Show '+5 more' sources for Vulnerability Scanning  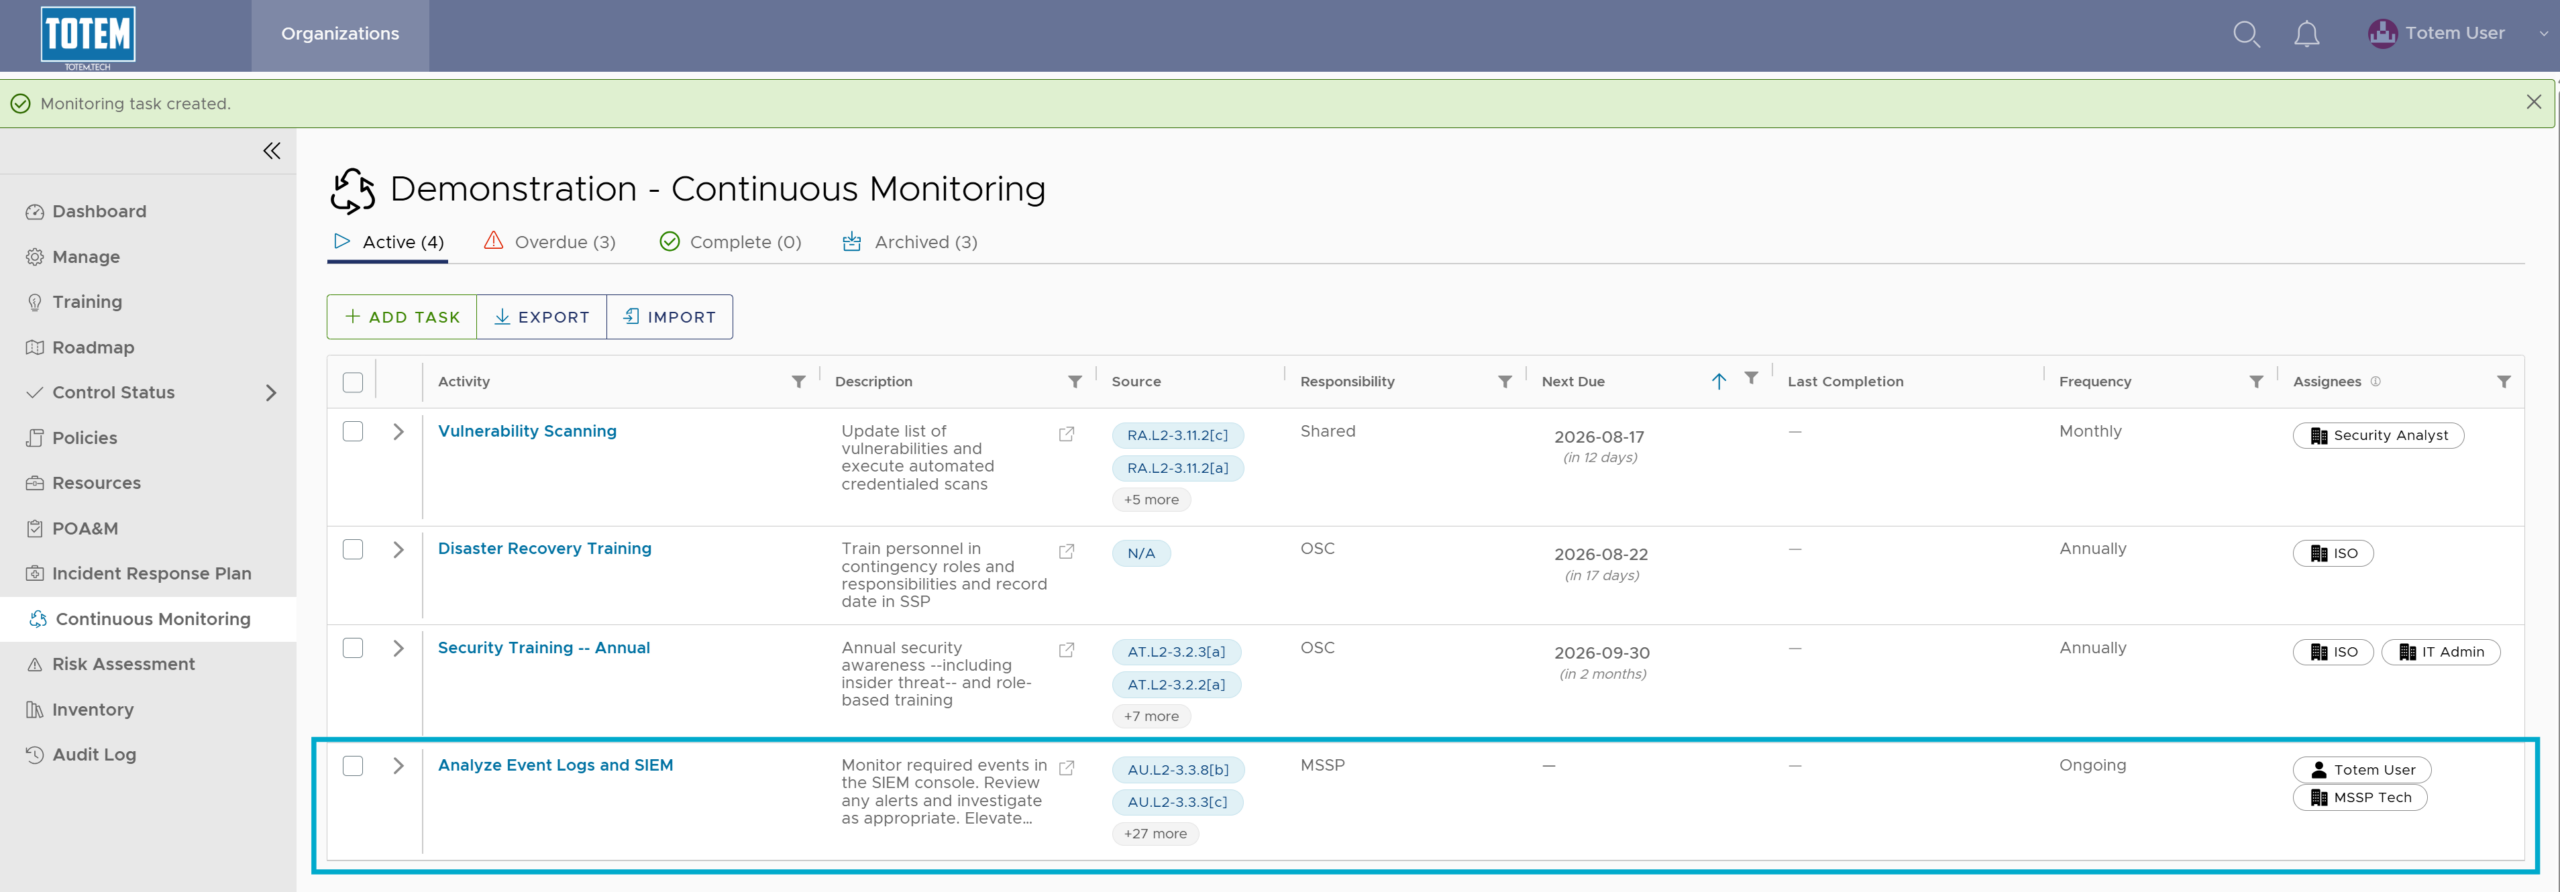(x=1151, y=500)
